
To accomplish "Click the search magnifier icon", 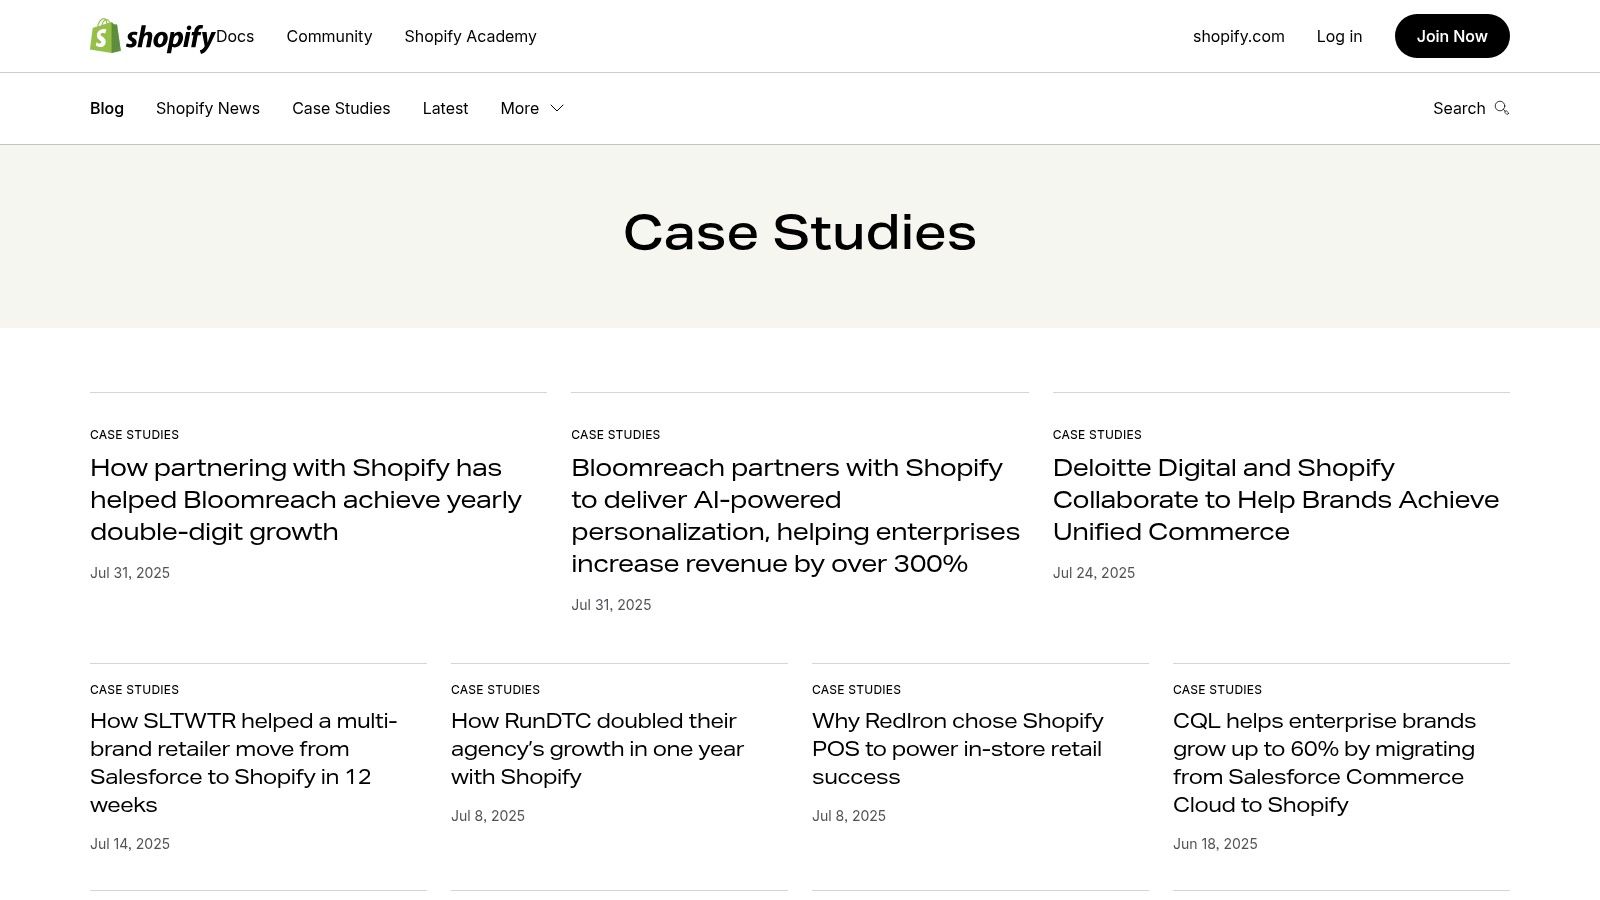I will [x=1502, y=108].
